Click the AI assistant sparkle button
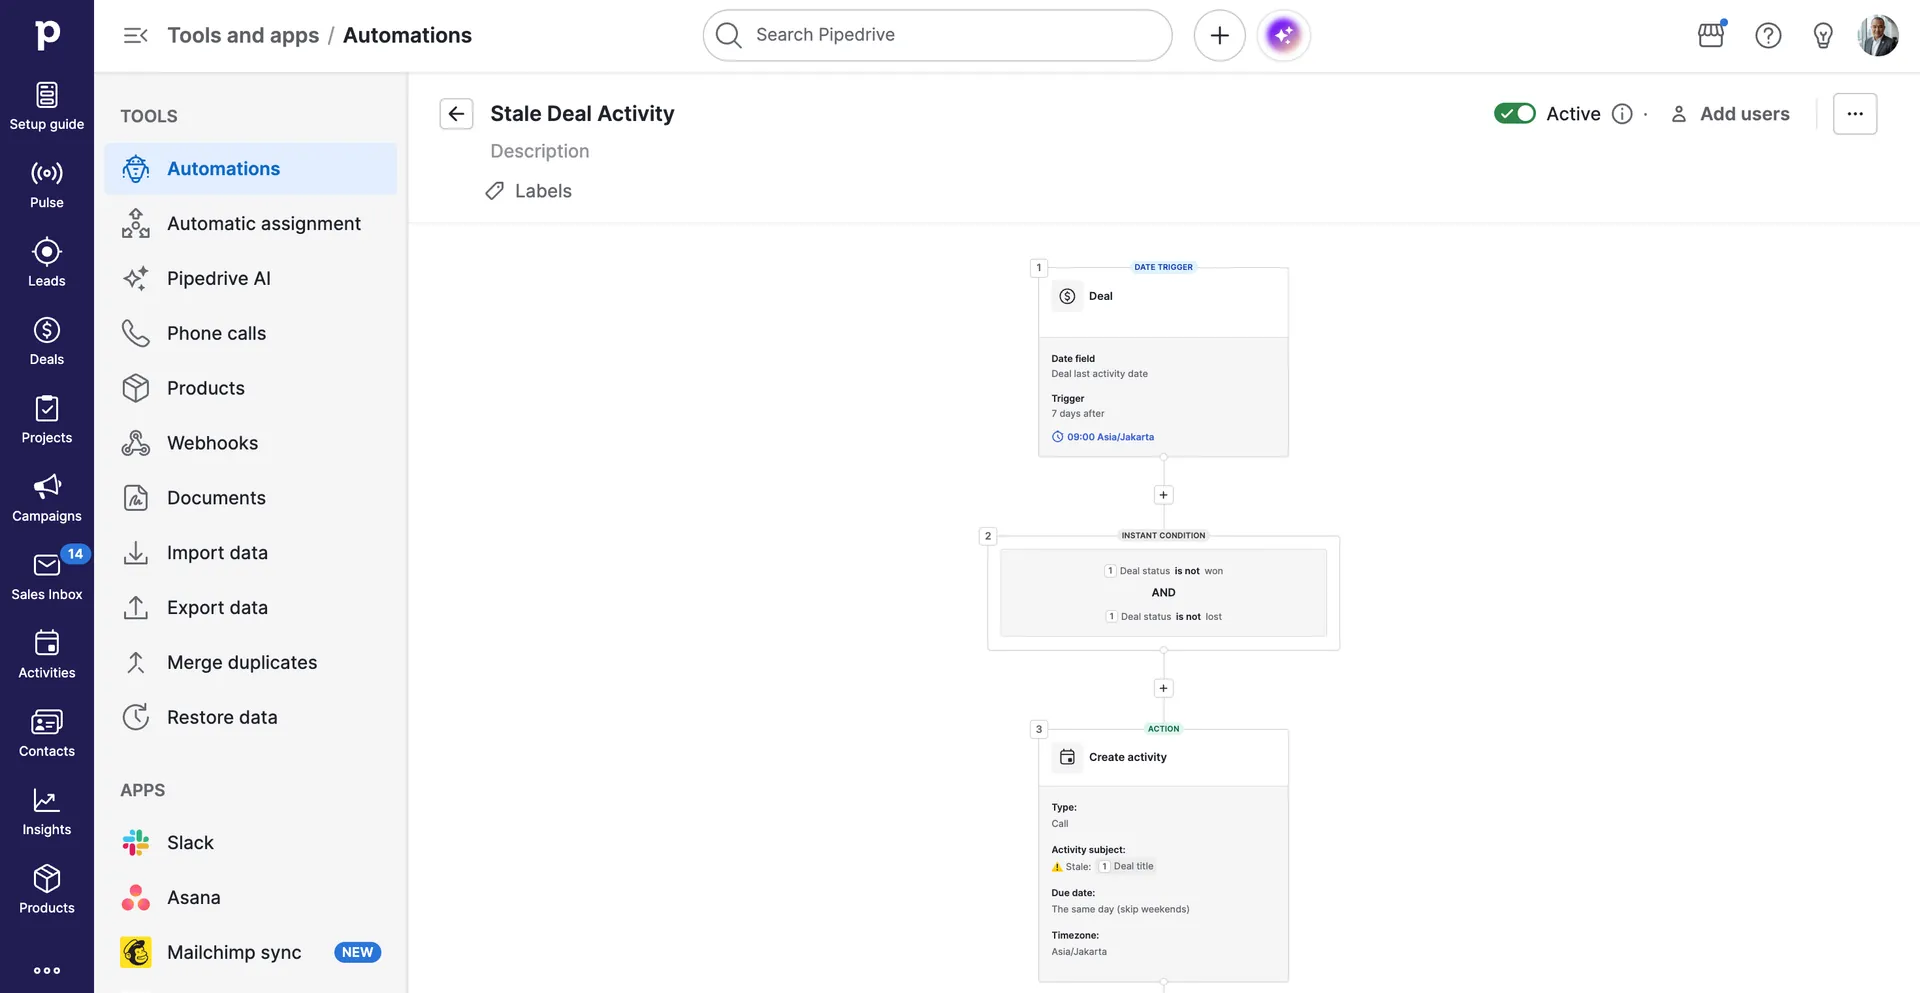 pos(1283,35)
